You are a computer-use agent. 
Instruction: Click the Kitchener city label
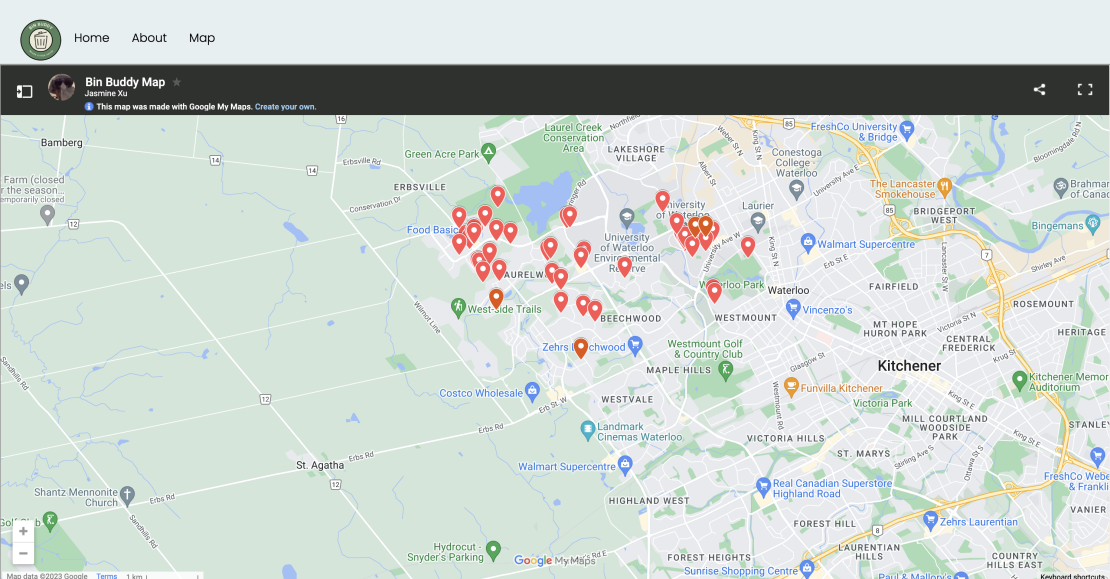pyautogui.click(x=909, y=366)
